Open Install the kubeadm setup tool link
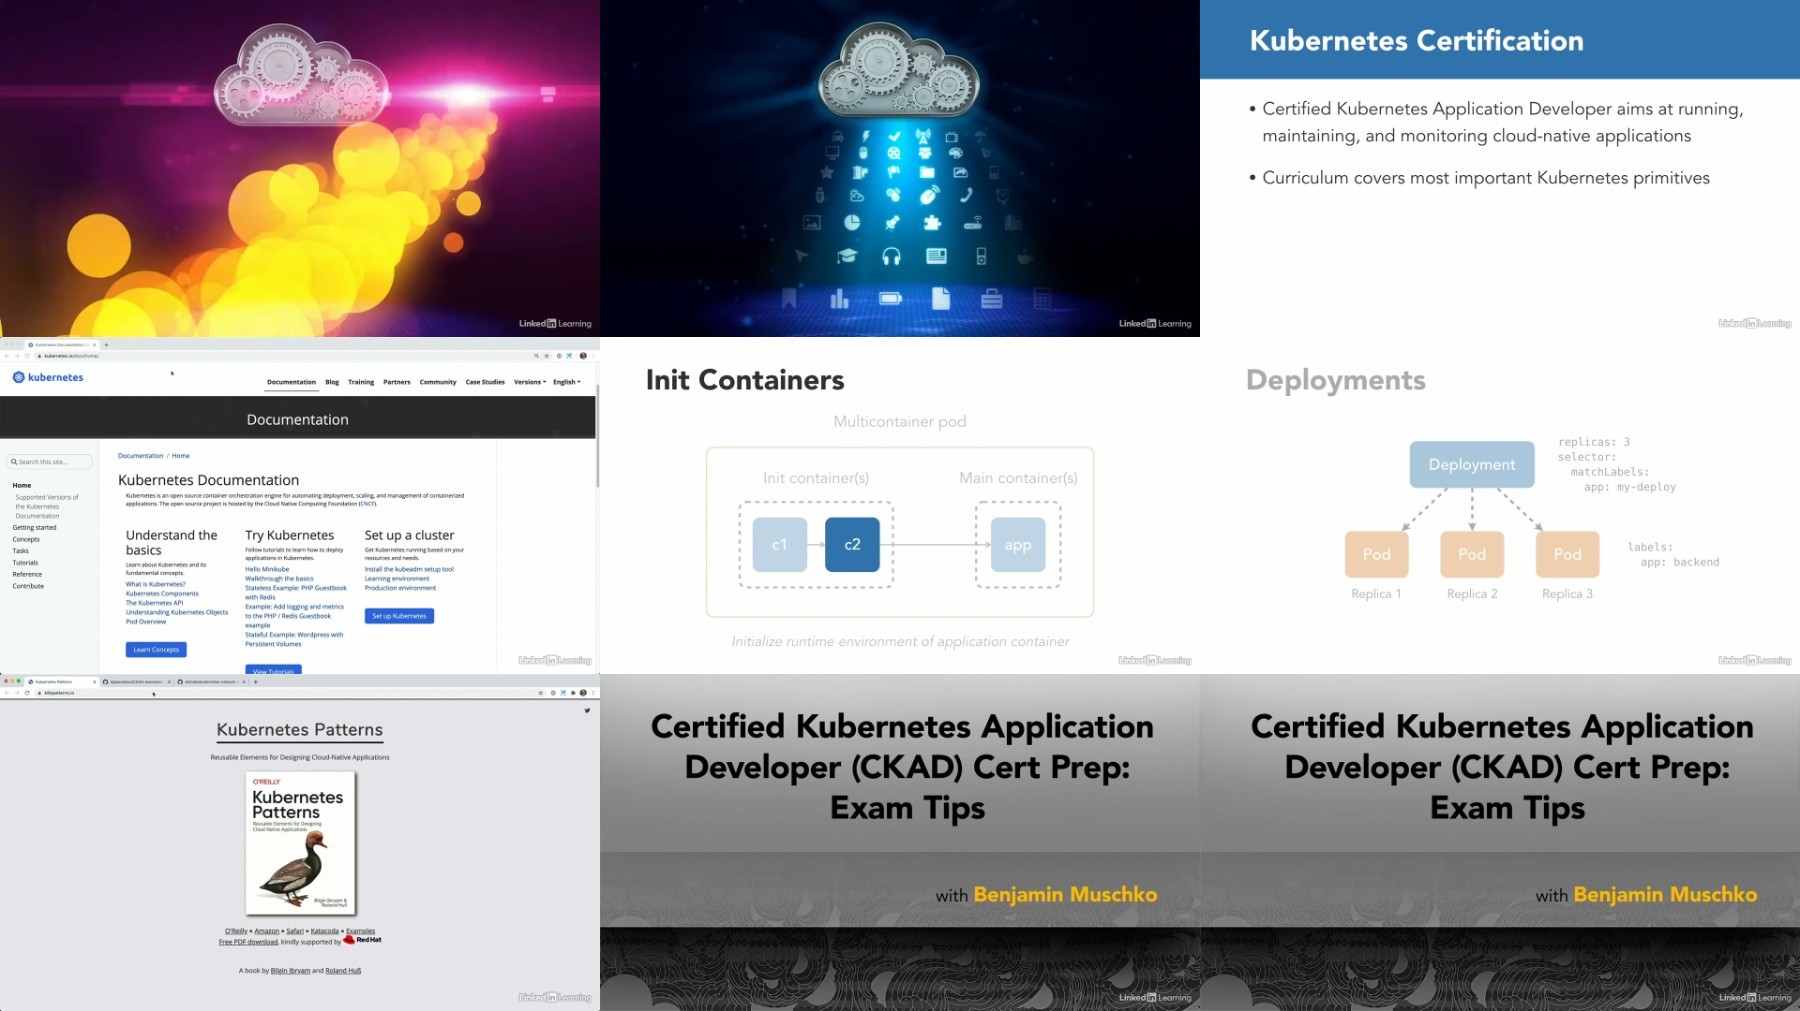Screen dimensions: 1800x1011 pos(409,569)
